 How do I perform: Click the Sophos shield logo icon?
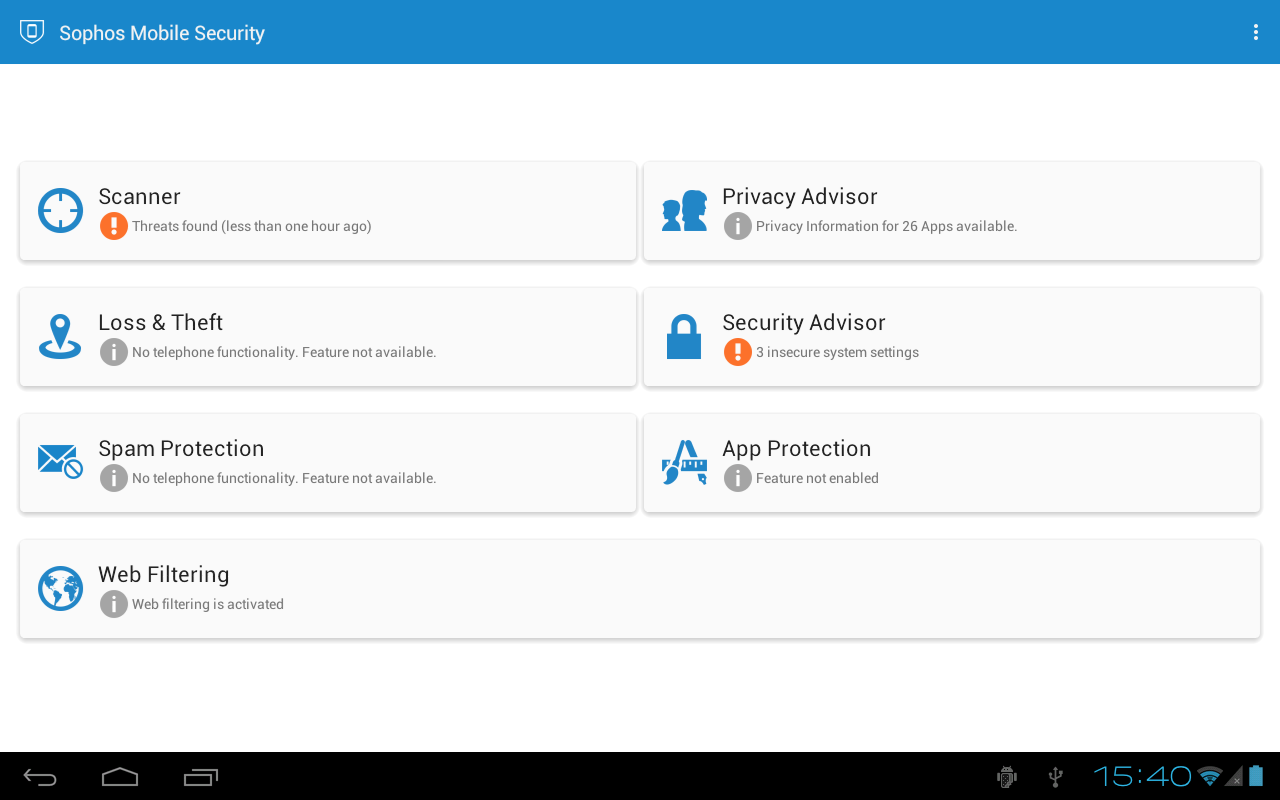pyautogui.click(x=32, y=32)
